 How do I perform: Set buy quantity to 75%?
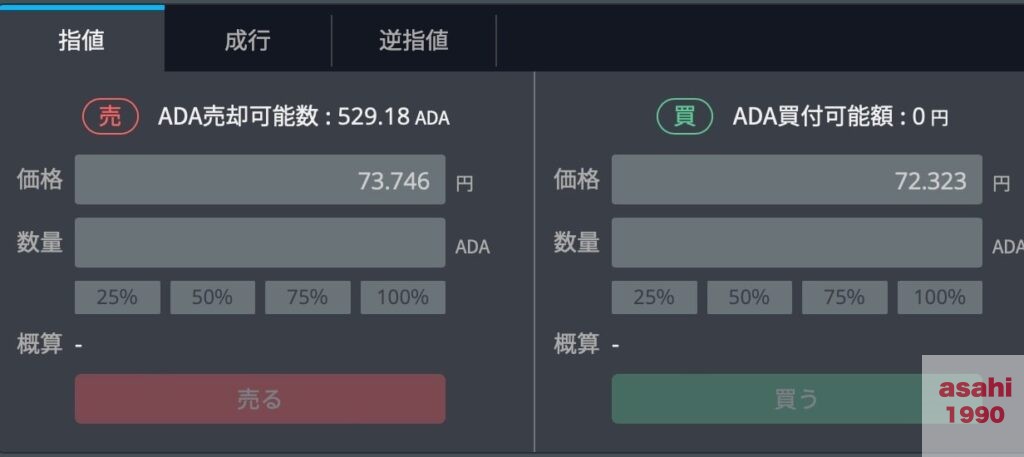click(844, 298)
